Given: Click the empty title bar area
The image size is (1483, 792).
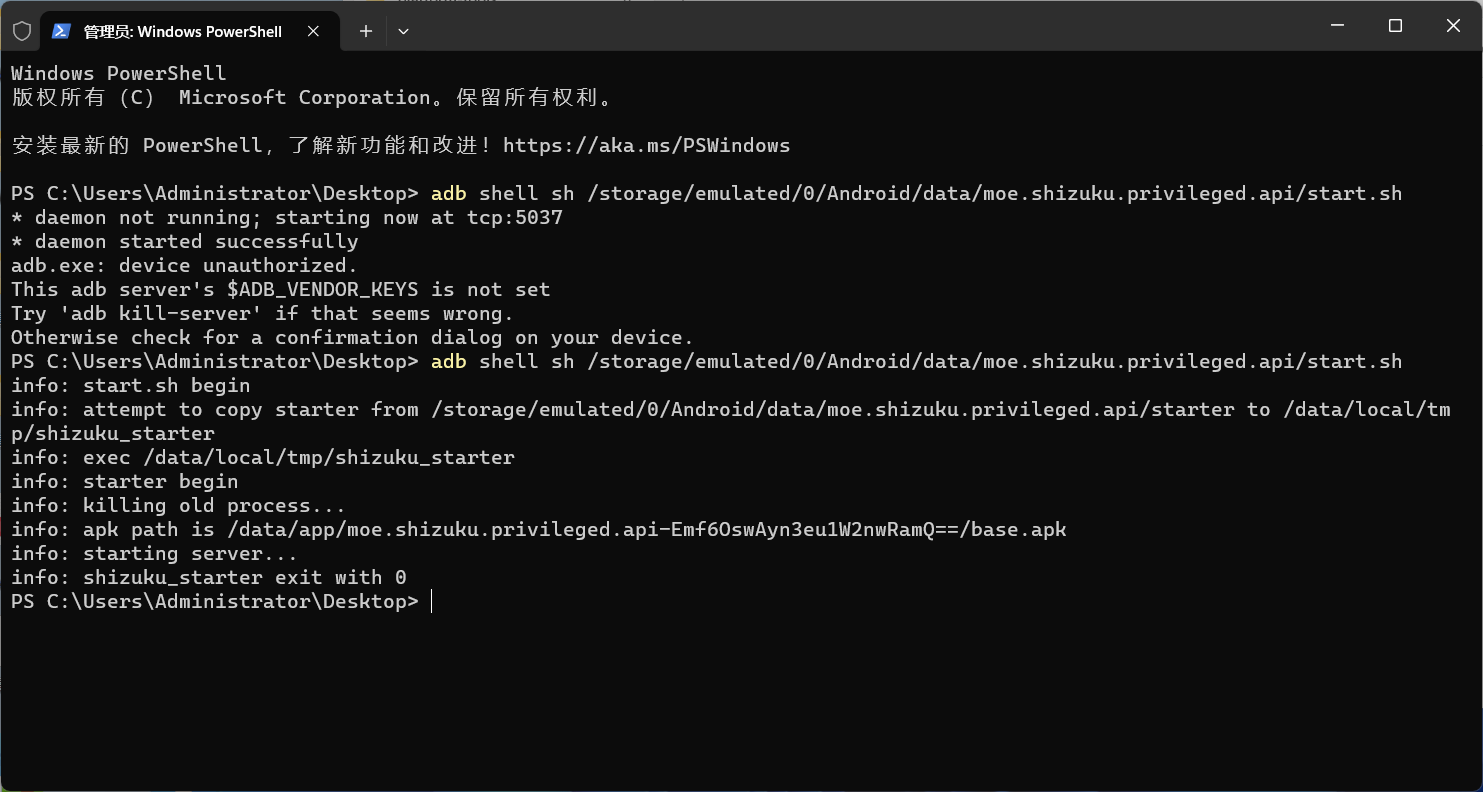Looking at the screenshot, I should pyautogui.click(x=850, y=26).
